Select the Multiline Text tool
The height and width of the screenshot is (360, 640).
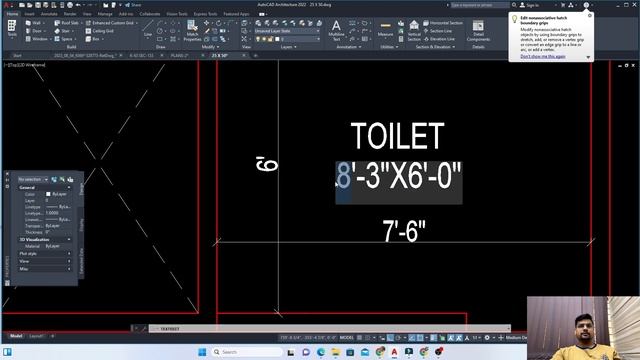coord(336,31)
